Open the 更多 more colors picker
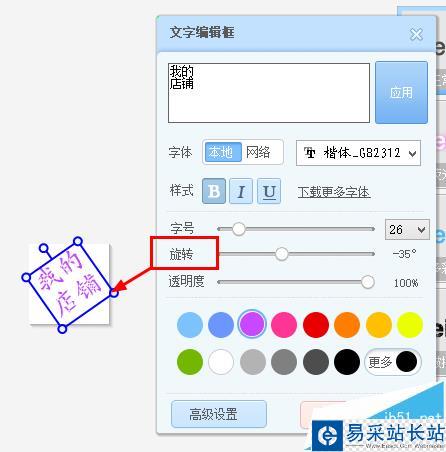Viewport: 446px width, 452px height. [x=393, y=362]
